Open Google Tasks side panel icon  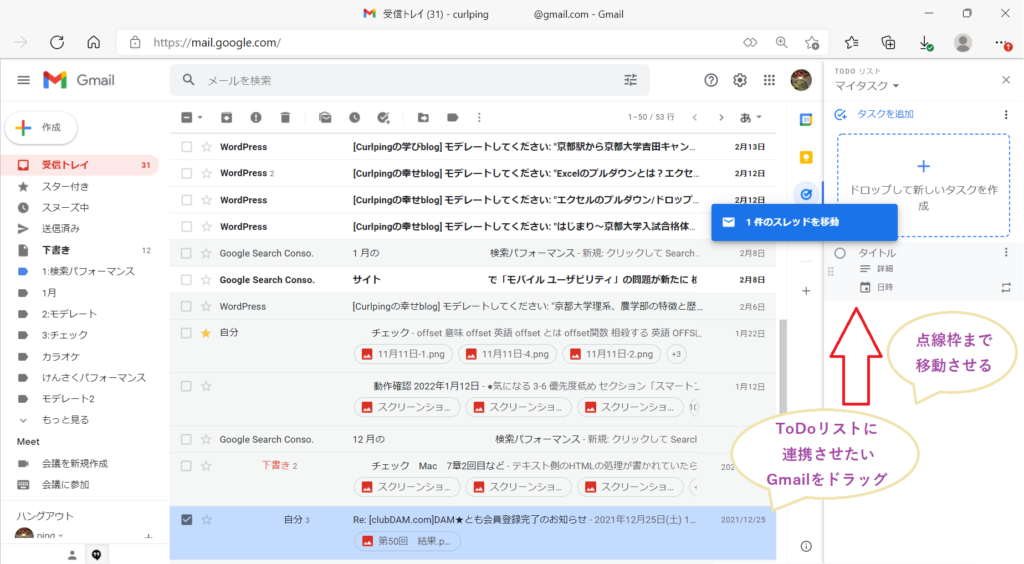[x=806, y=194]
